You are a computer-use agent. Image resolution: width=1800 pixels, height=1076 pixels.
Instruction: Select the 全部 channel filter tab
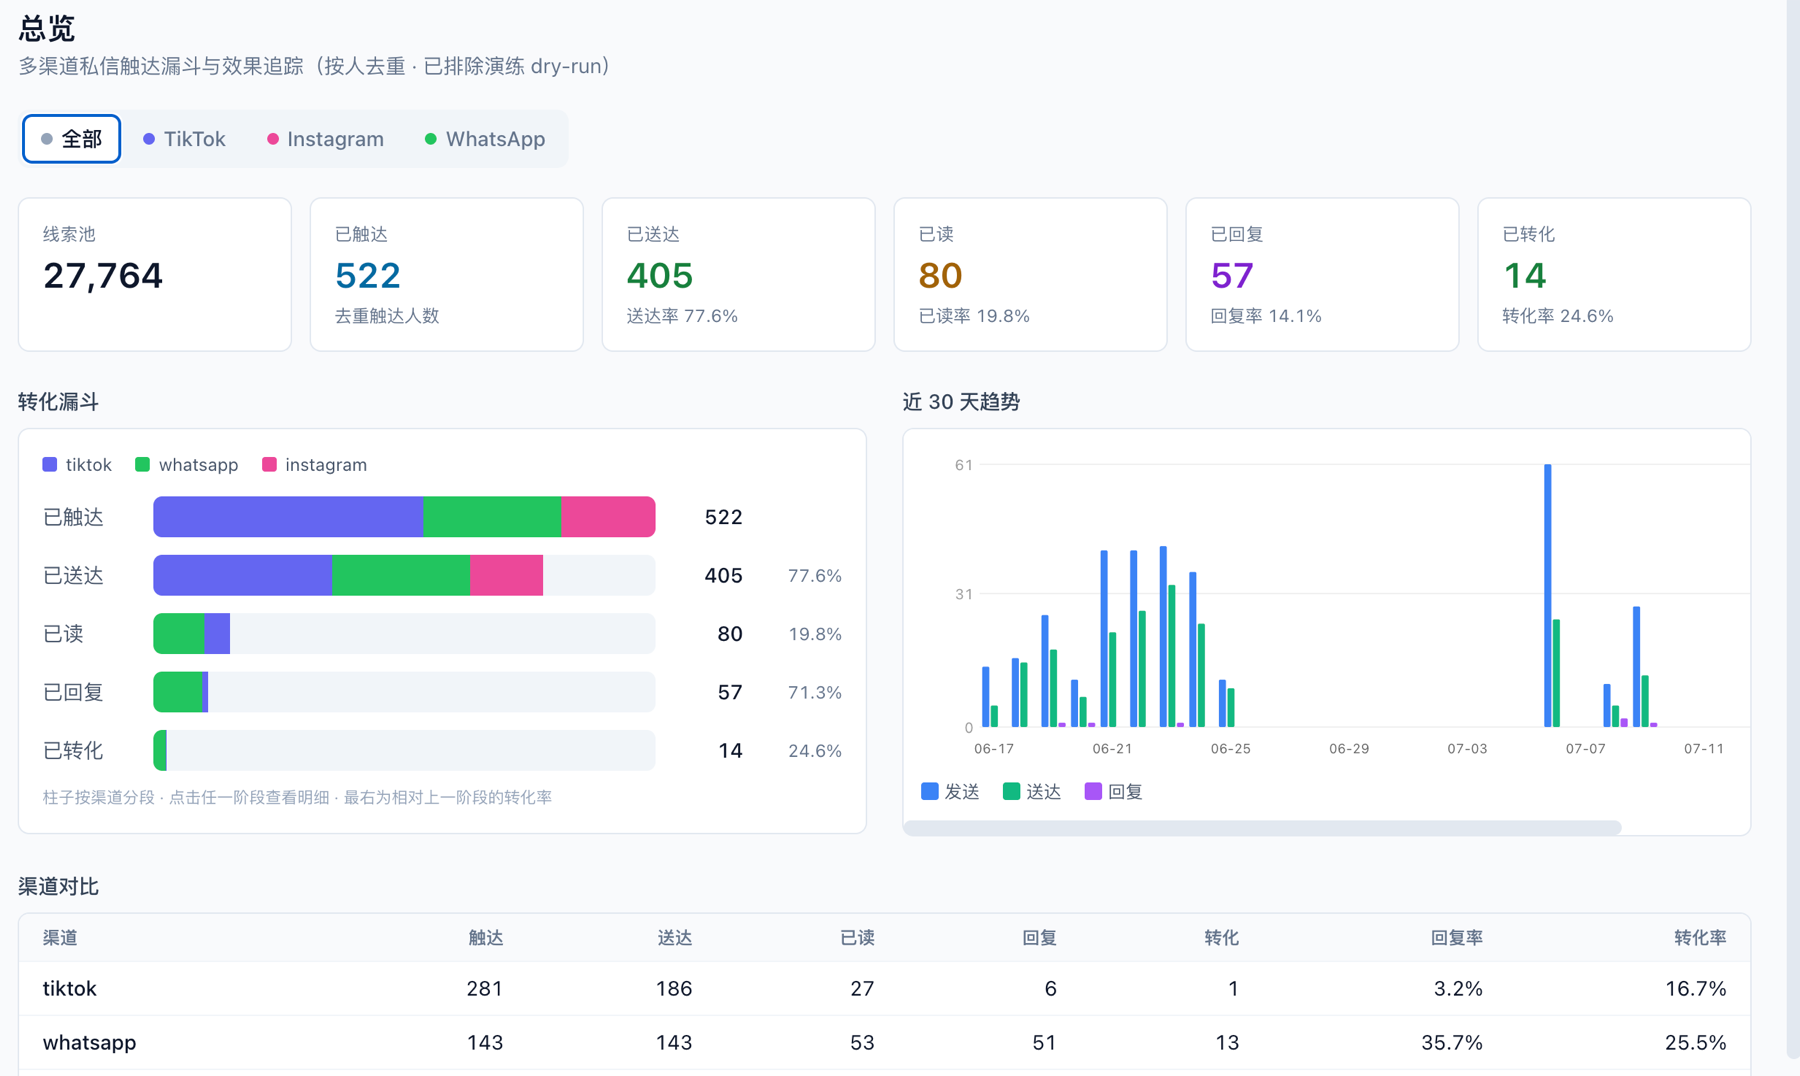(71, 139)
